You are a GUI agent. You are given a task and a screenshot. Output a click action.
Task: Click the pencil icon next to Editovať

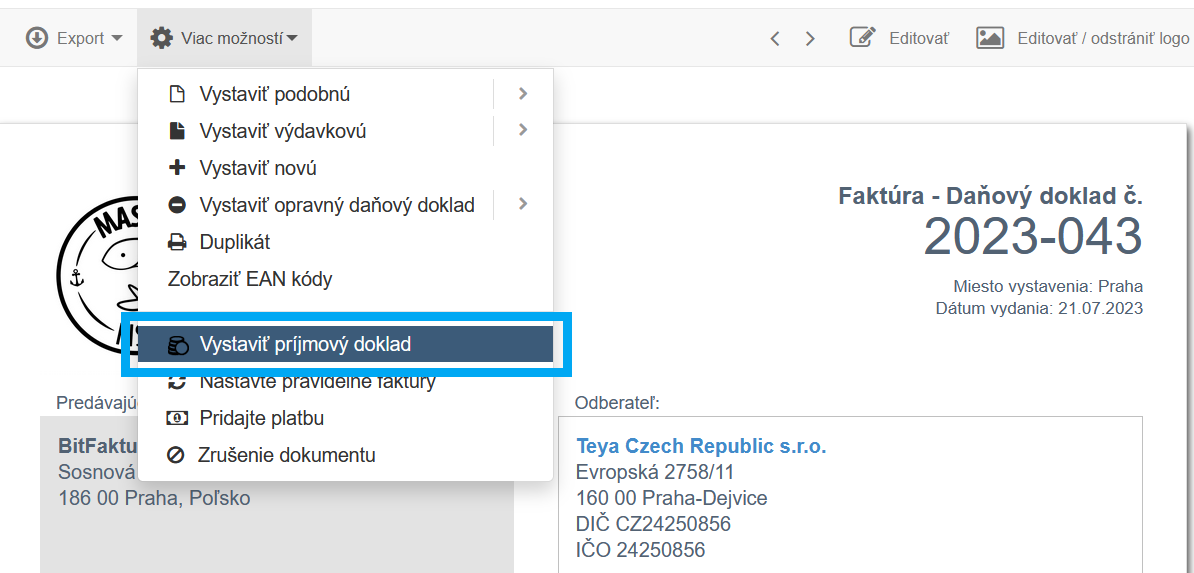[862, 38]
